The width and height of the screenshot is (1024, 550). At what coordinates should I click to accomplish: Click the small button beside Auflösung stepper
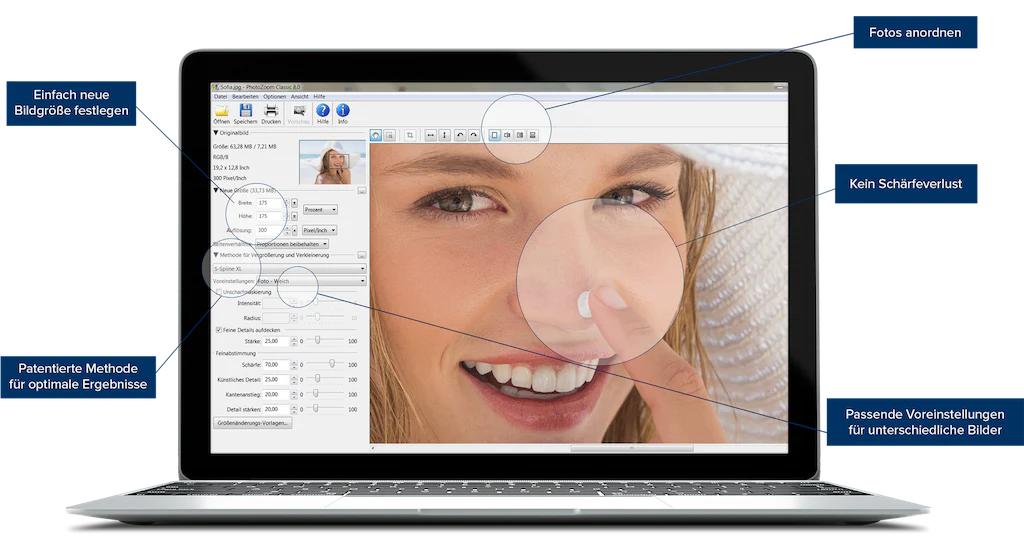pos(295,231)
